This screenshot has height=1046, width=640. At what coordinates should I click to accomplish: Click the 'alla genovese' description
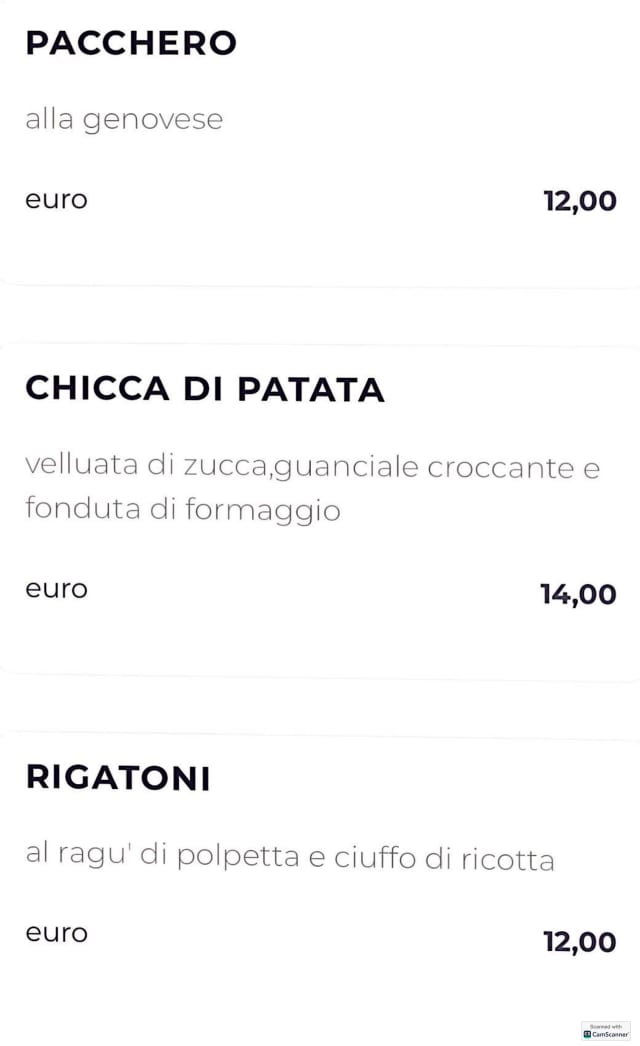click(x=123, y=121)
